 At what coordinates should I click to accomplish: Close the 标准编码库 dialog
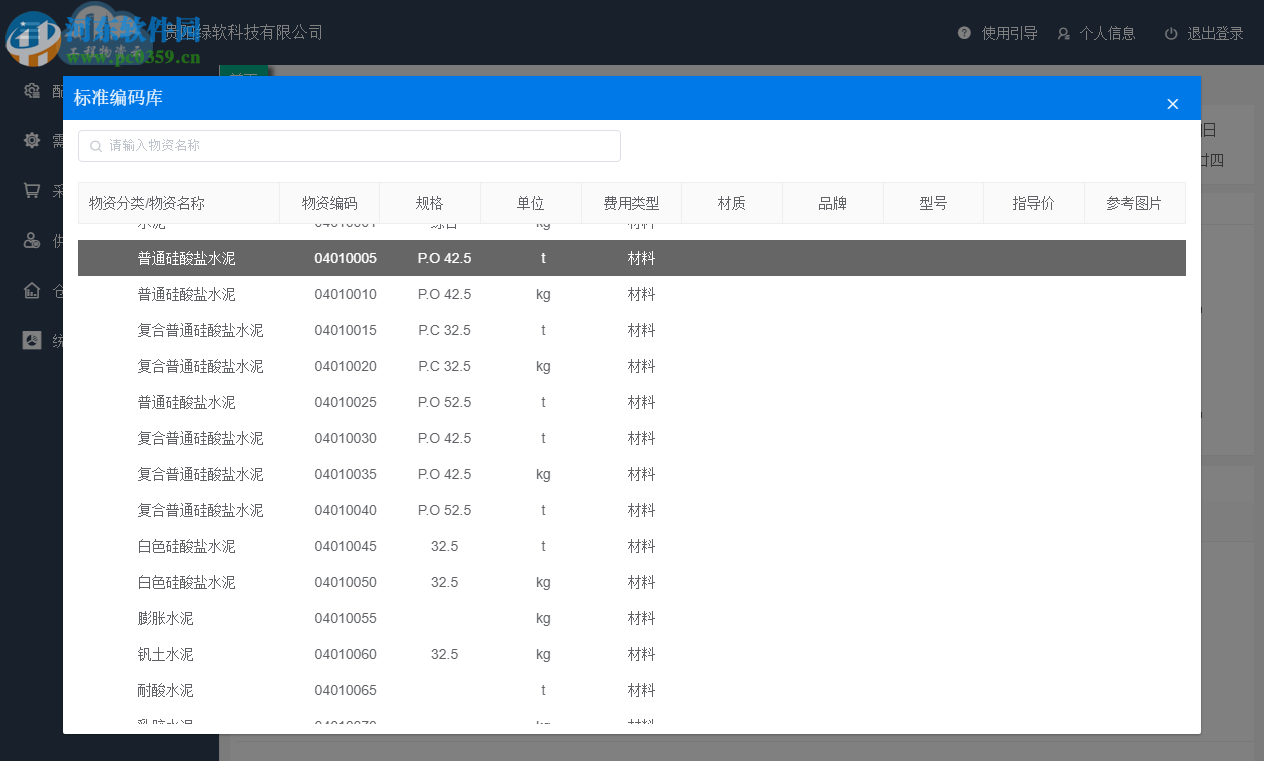pyautogui.click(x=1172, y=103)
